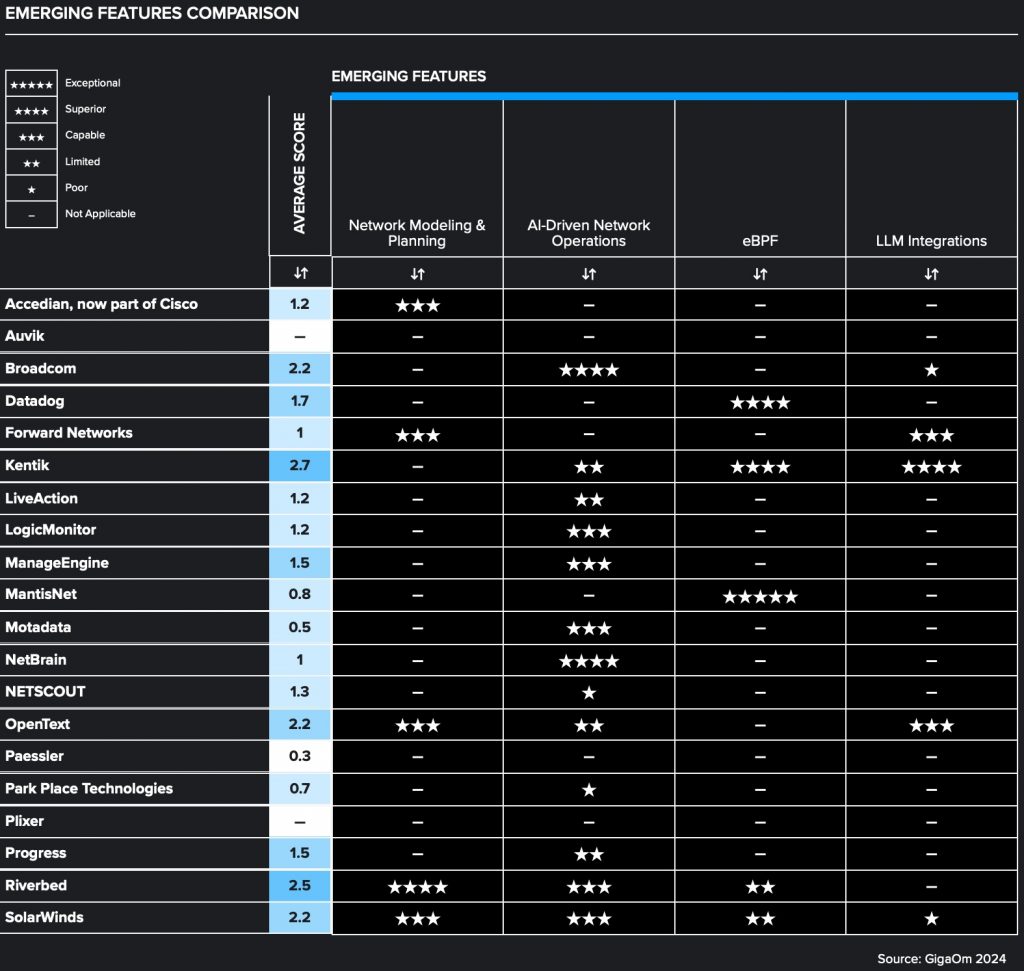Select the Kentik vendor name
The height and width of the screenshot is (971, 1024).
[30, 465]
